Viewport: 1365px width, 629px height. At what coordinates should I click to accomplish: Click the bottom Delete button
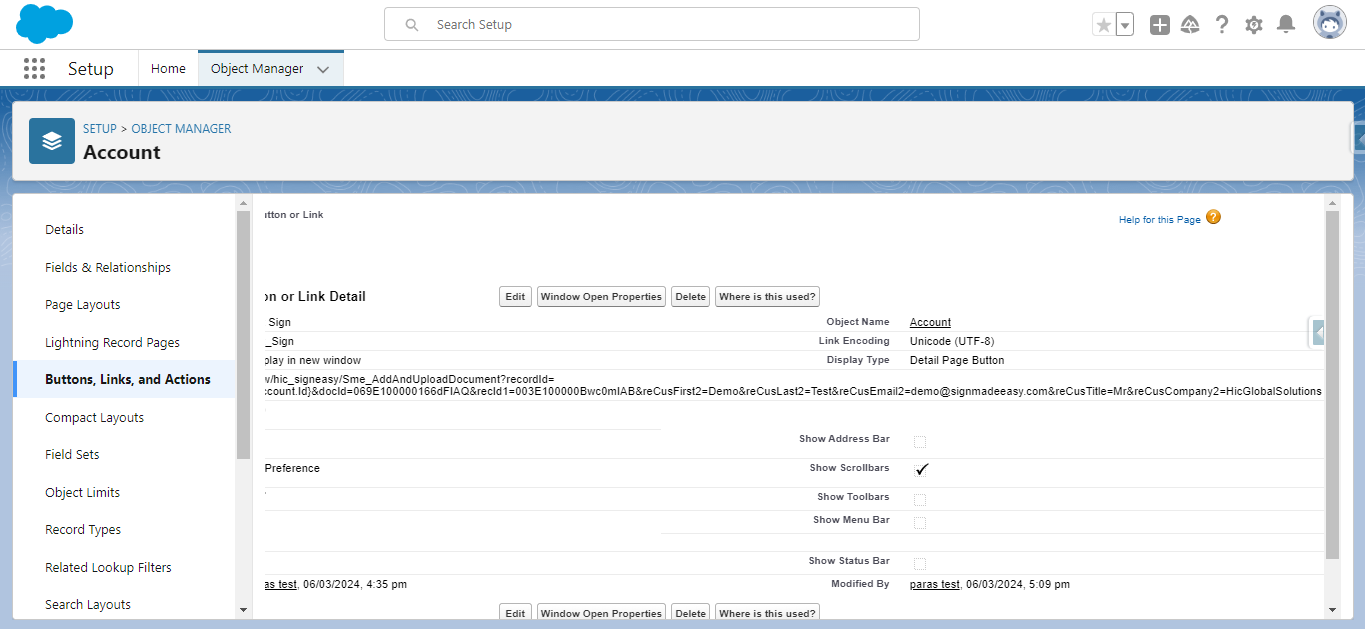click(690, 612)
